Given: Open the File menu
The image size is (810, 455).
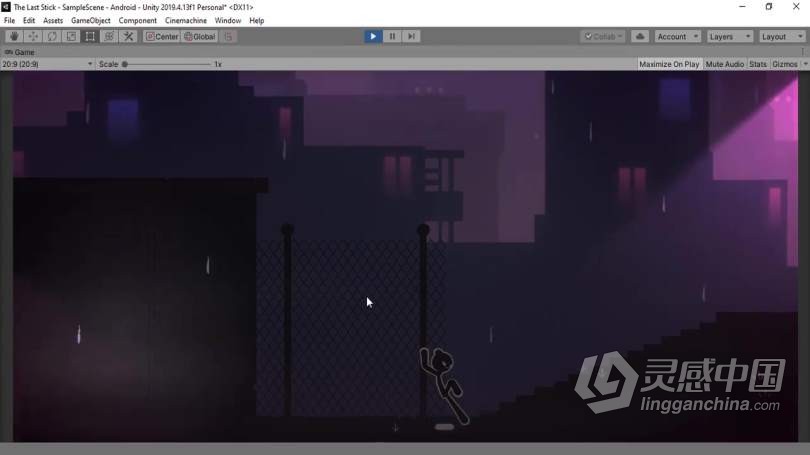Looking at the screenshot, I should tap(9, 21).
